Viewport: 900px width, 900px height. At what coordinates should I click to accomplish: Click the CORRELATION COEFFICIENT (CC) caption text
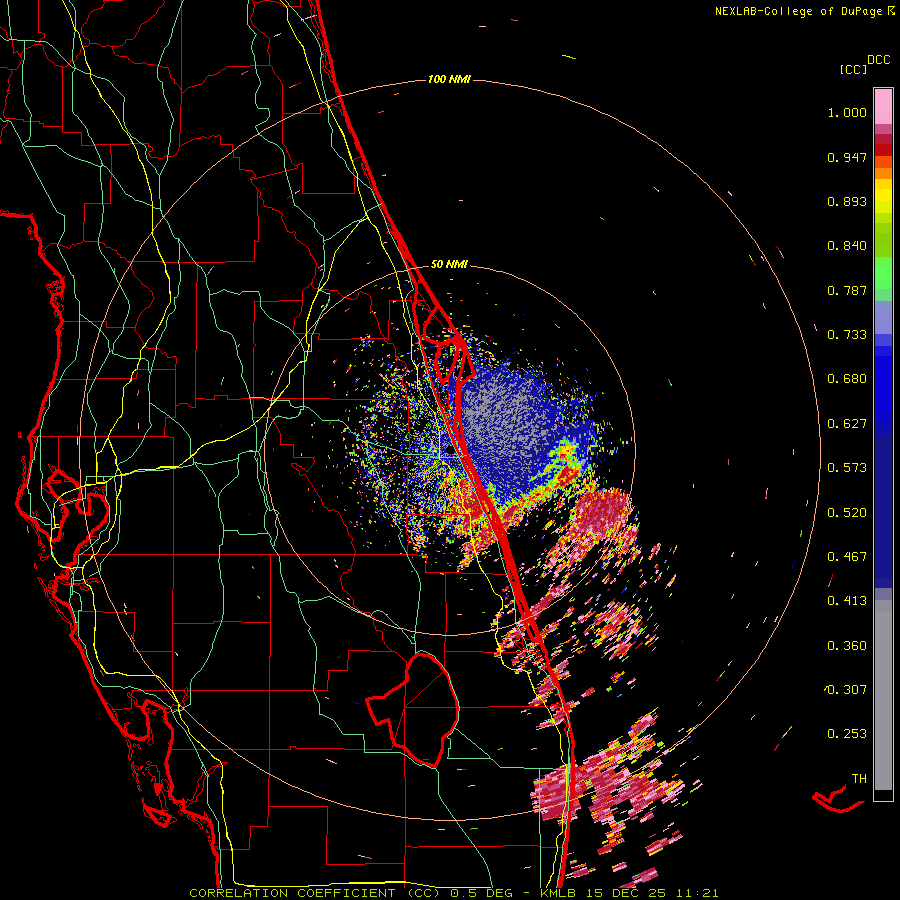(314, 893)
